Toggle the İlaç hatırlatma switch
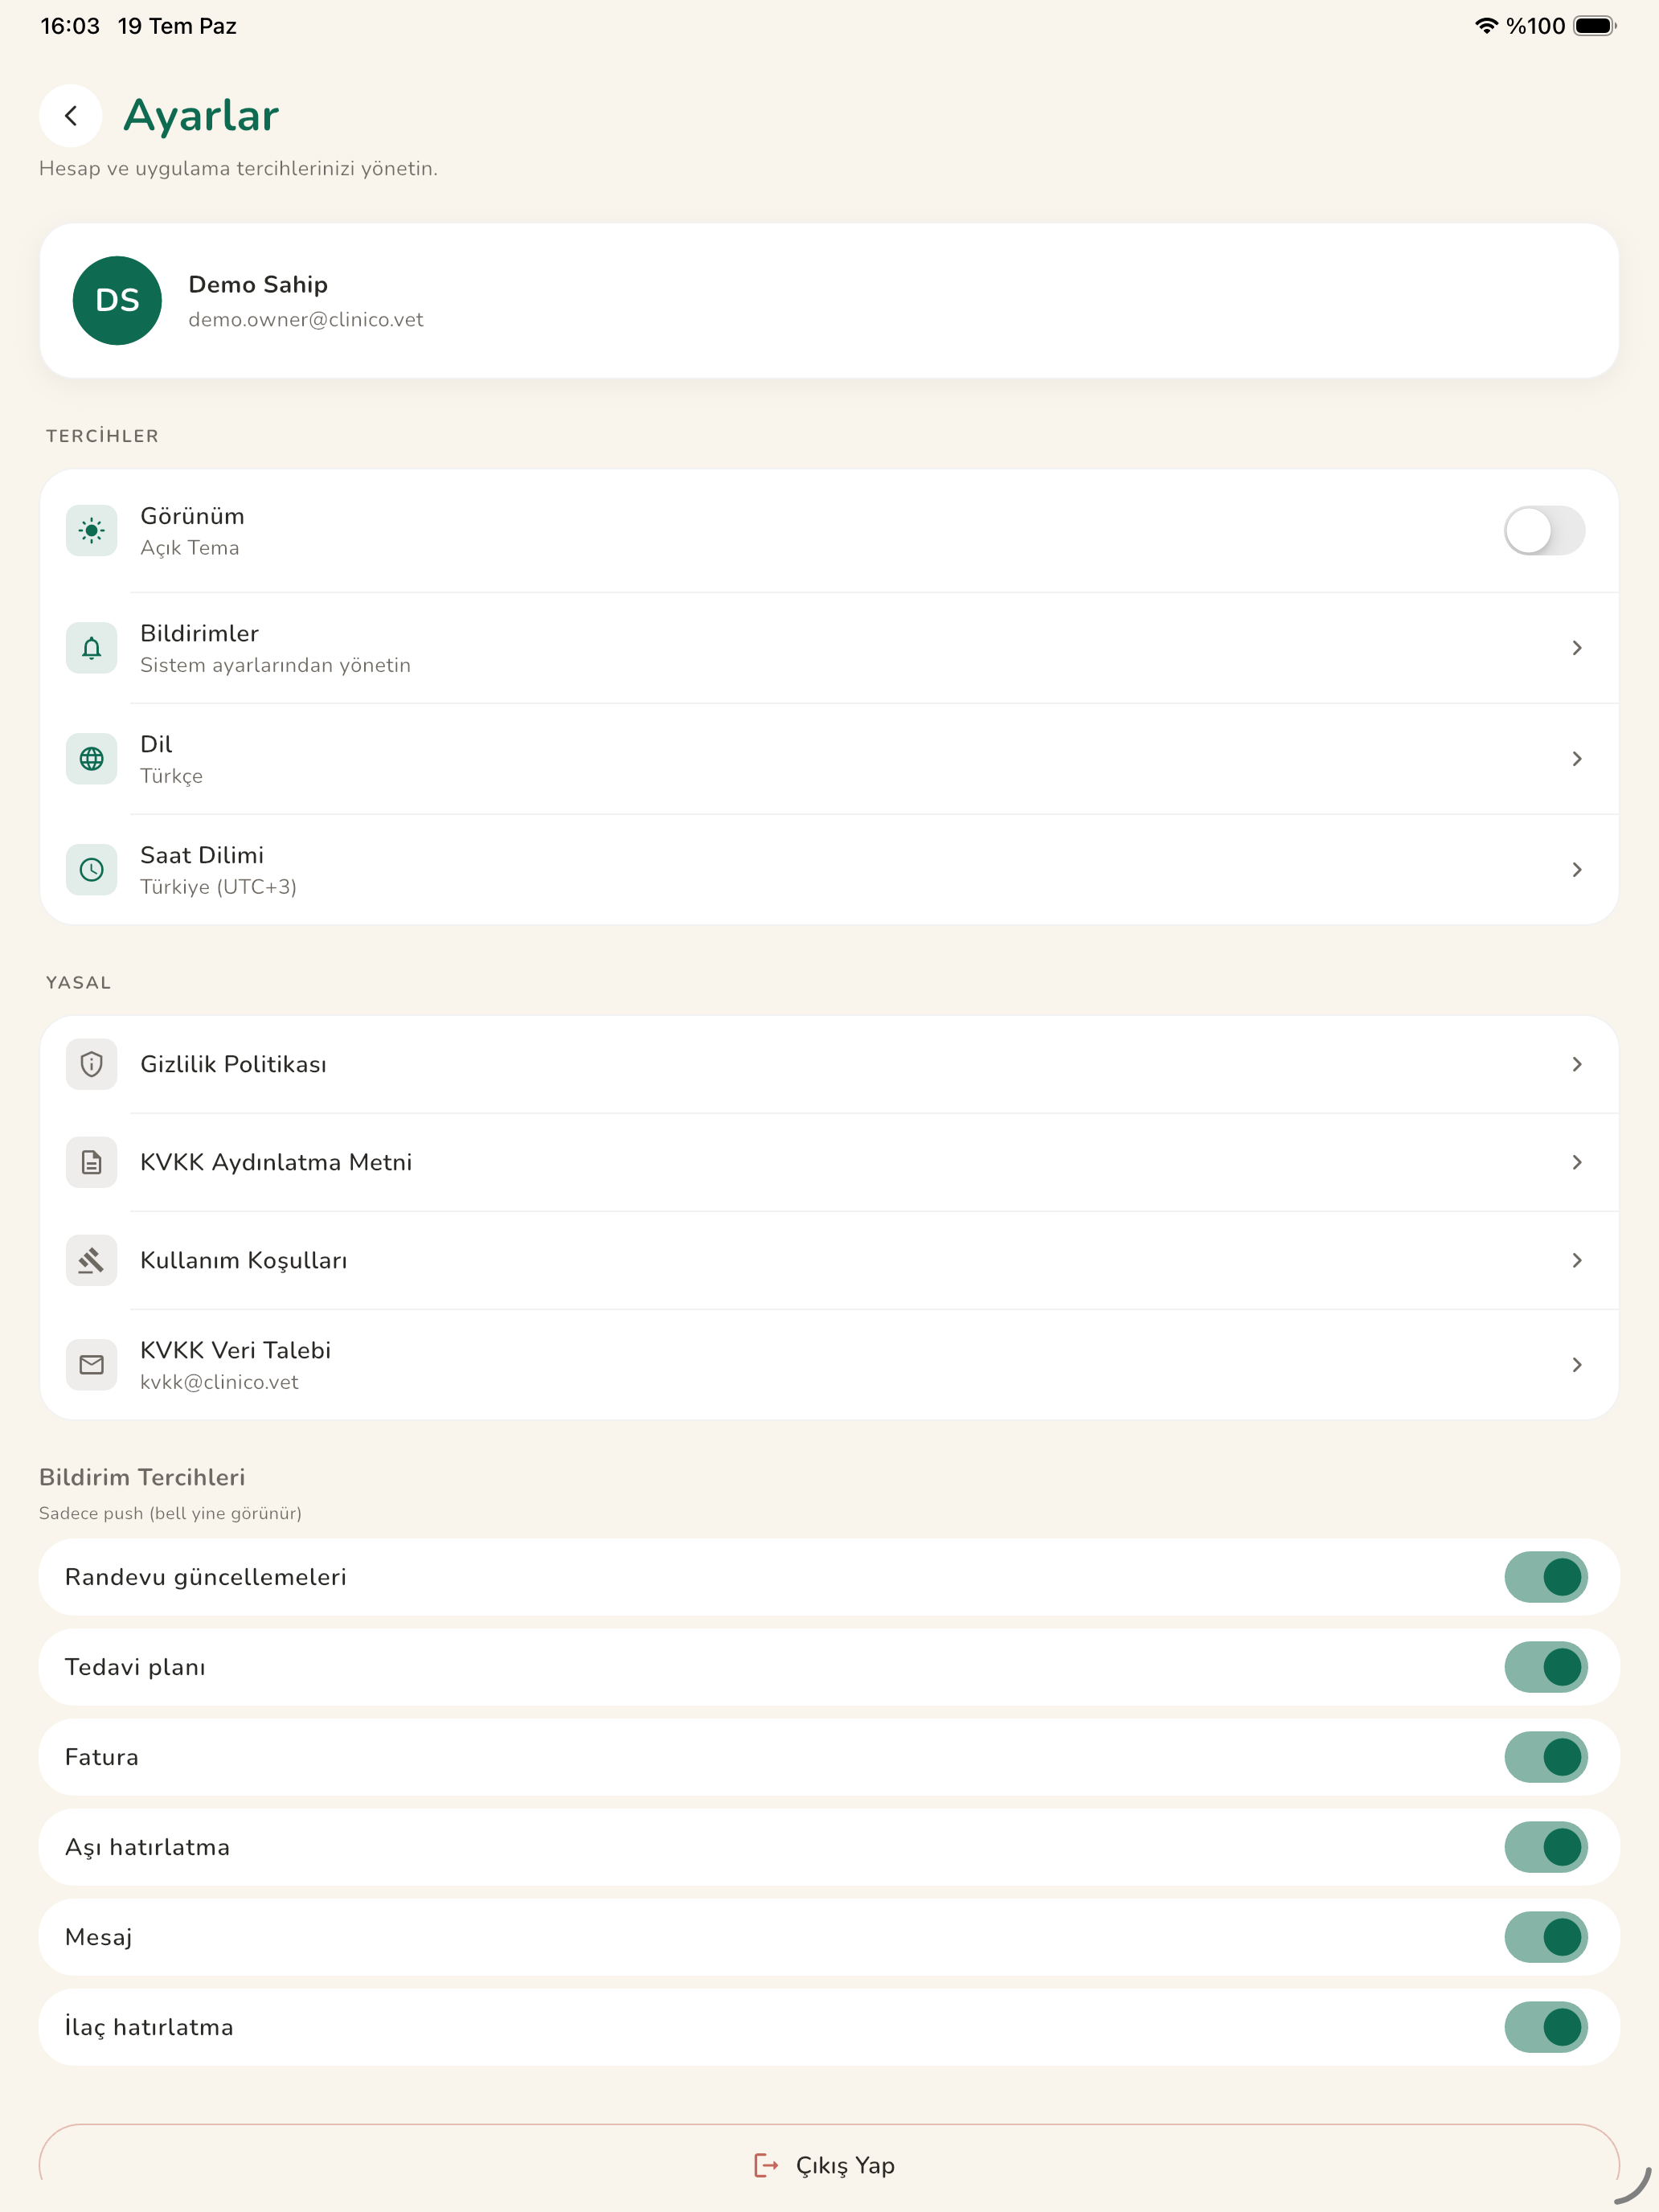 pyautogui.click(x=1546, y=2027)
